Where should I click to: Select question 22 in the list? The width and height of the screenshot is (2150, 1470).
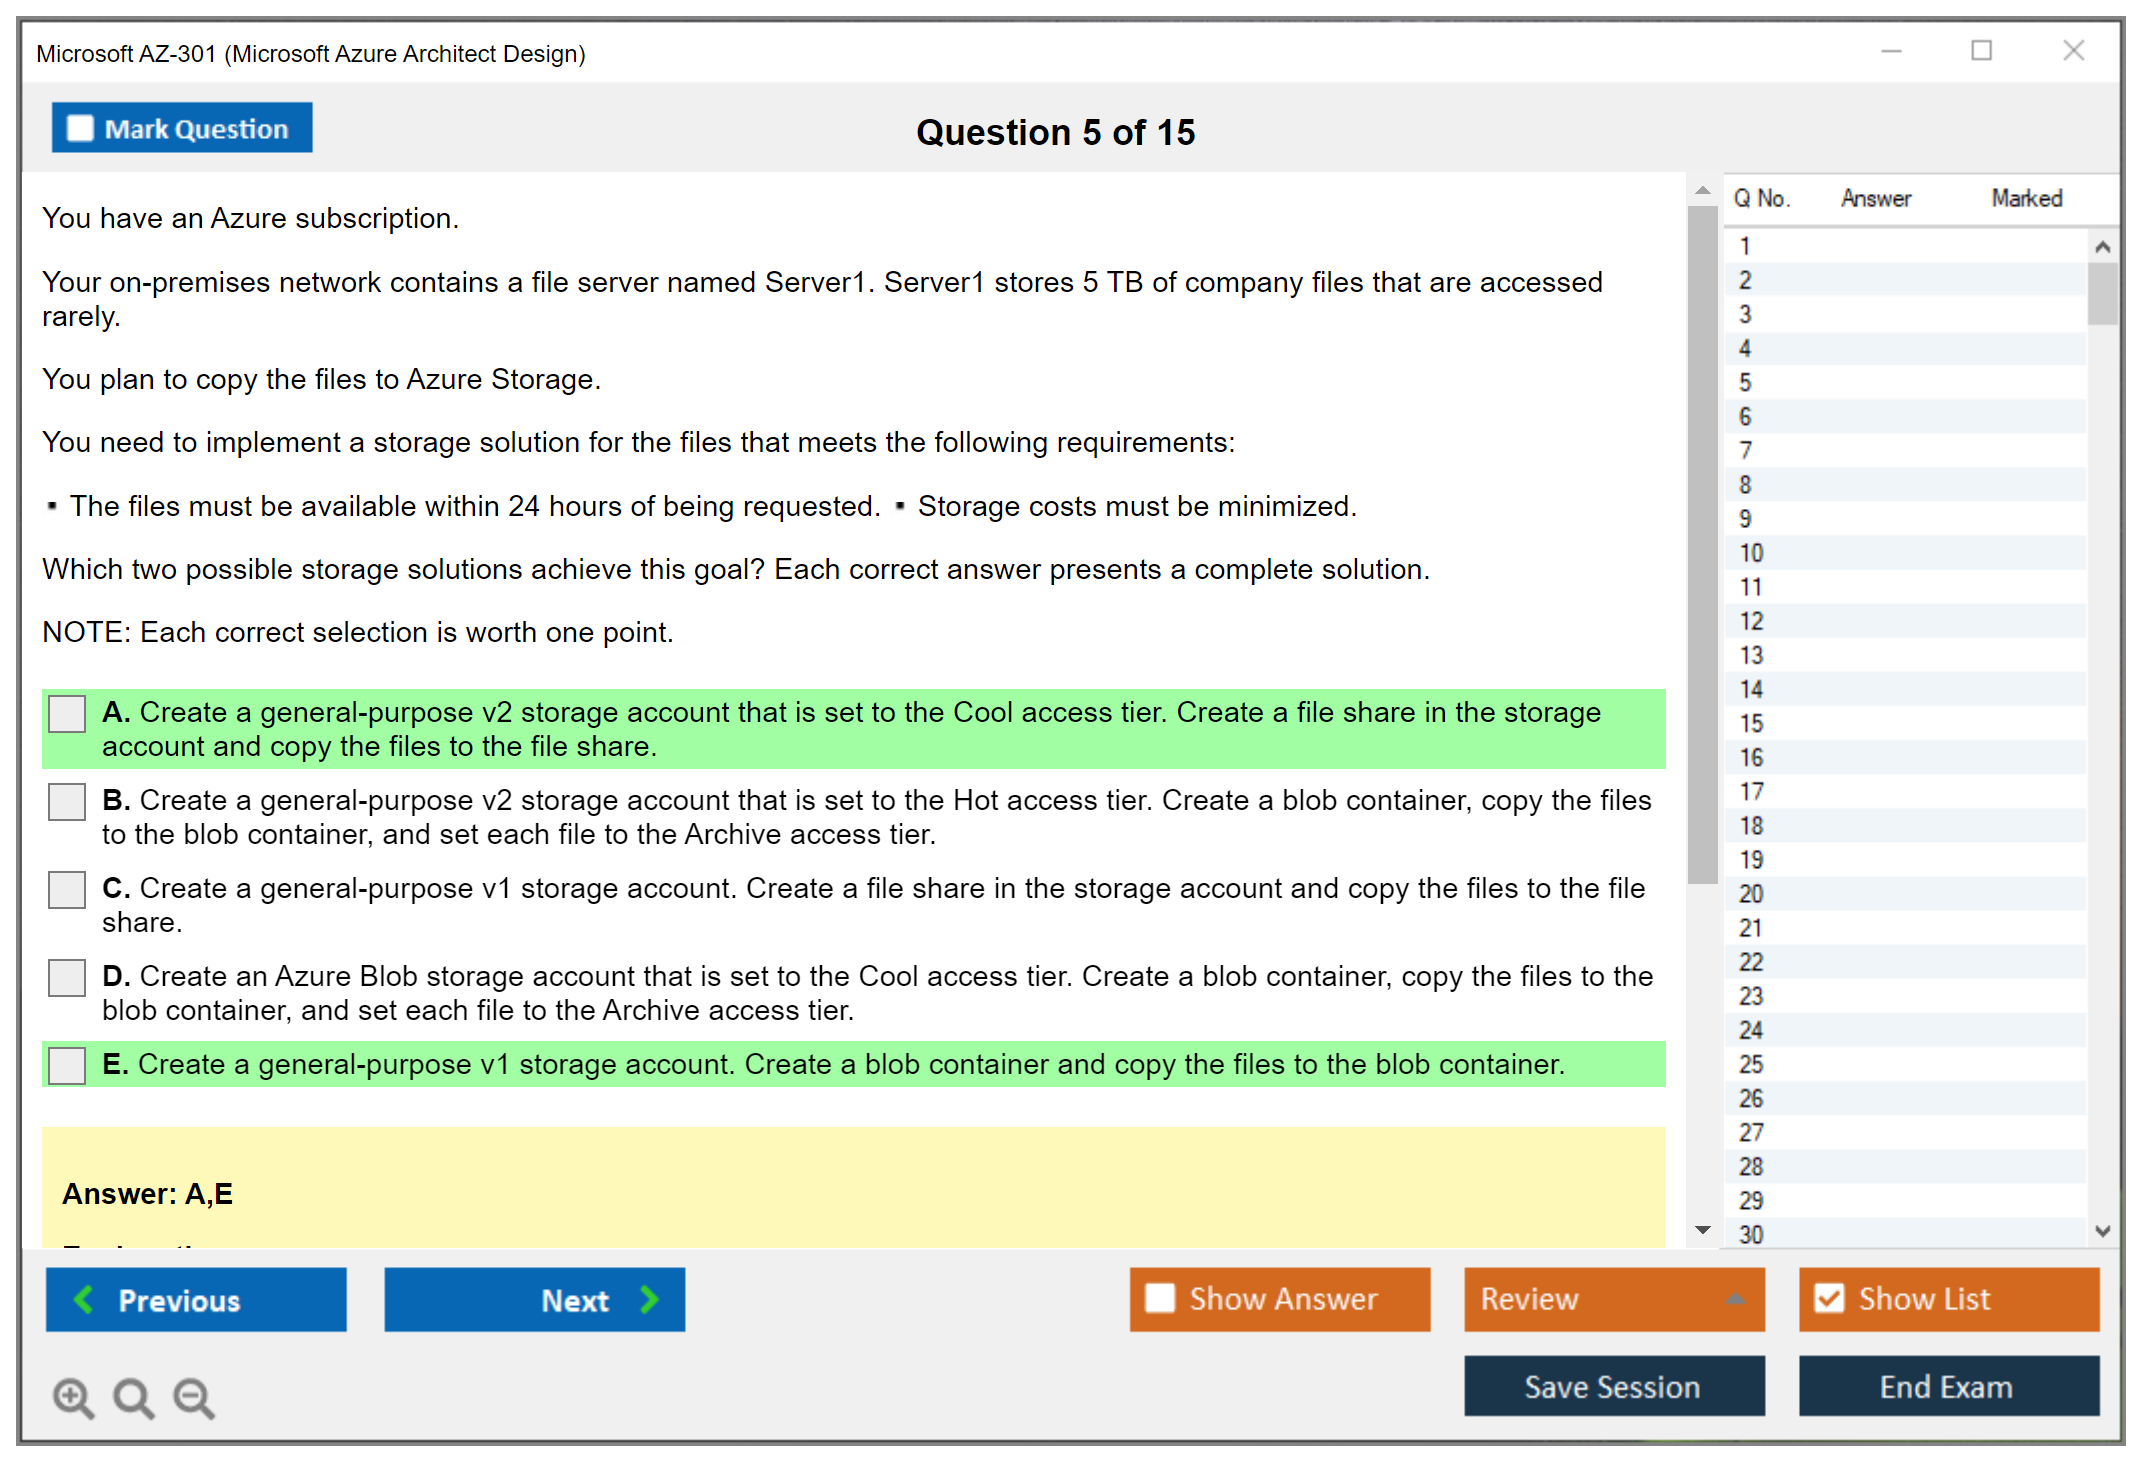(x=1751, y=962)
